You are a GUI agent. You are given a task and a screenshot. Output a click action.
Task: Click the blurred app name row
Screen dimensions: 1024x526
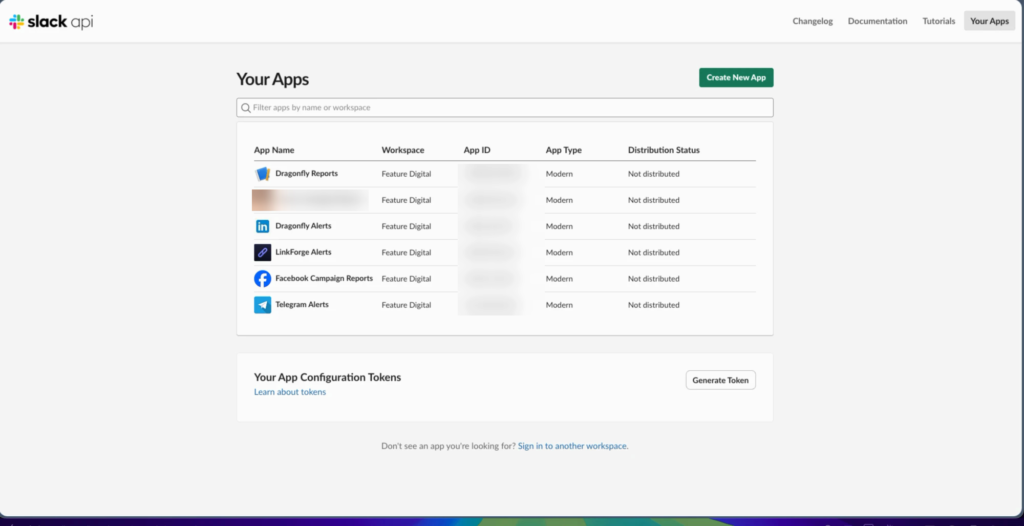click(310, 200)
